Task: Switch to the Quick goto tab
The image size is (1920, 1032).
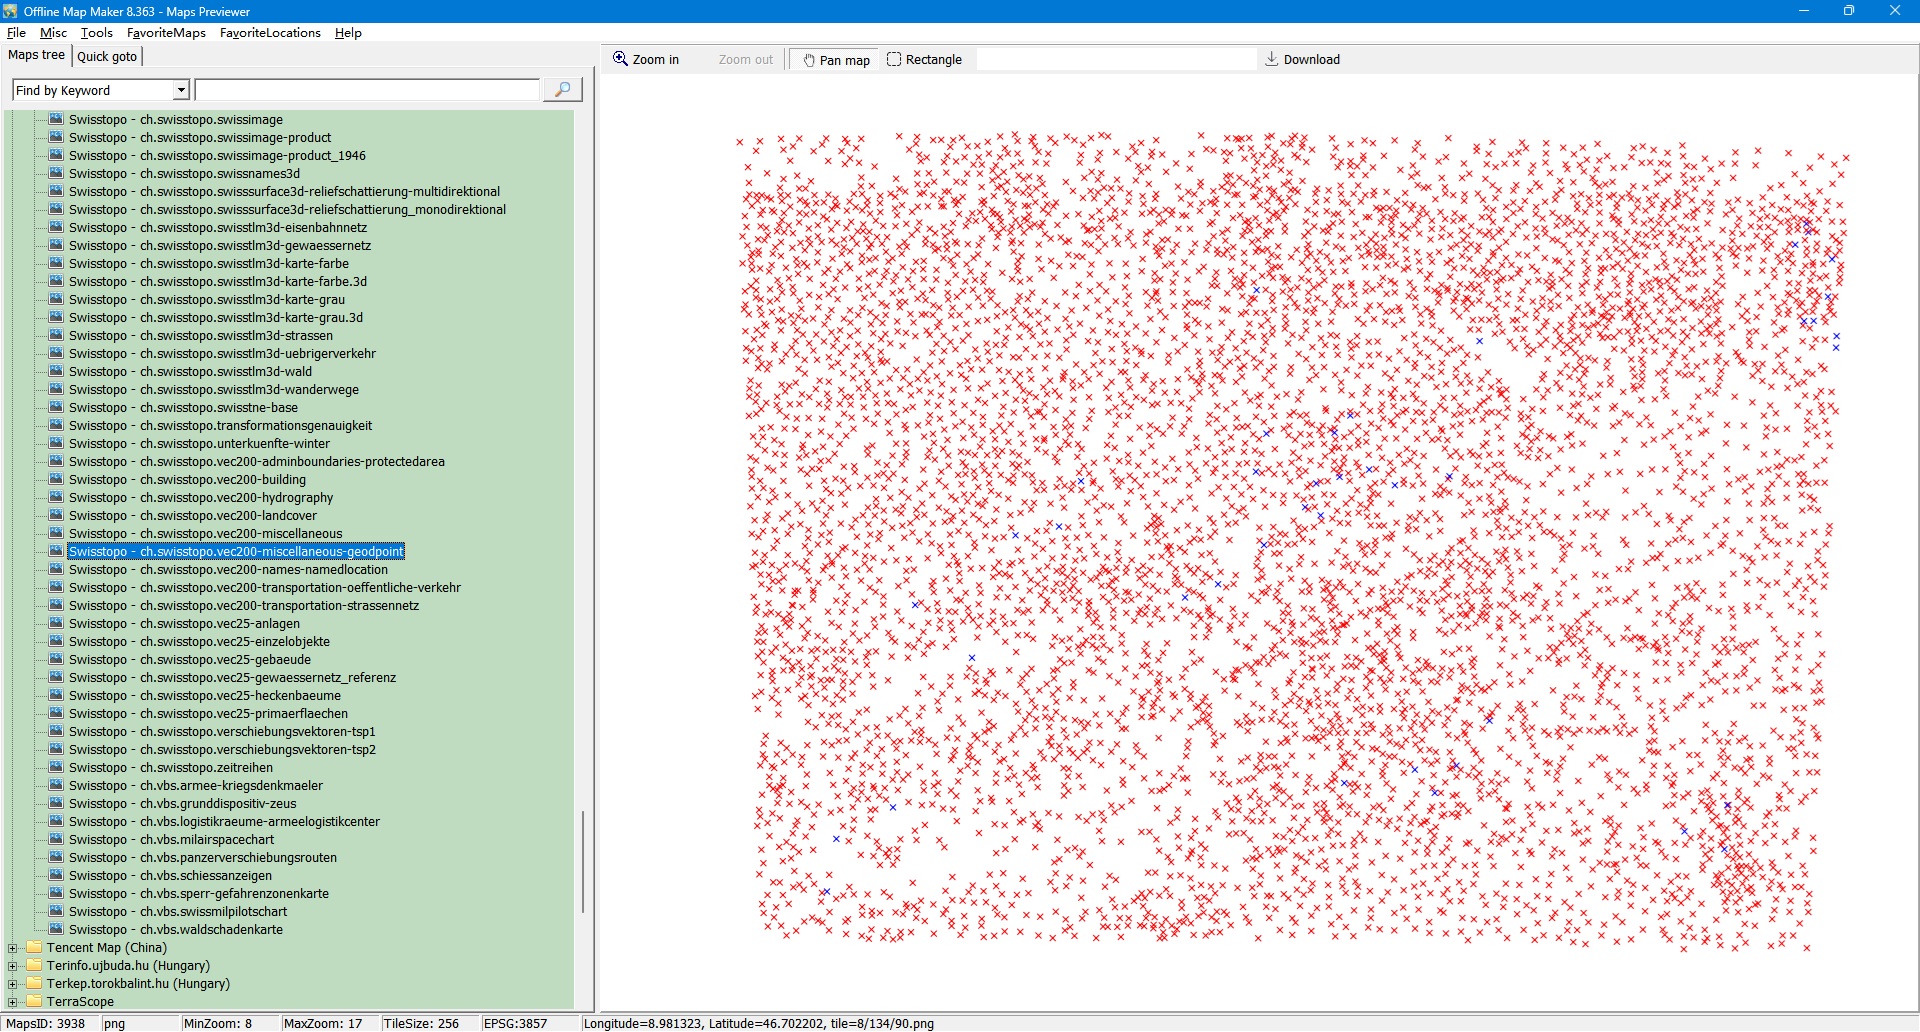Action: (107, 57)
